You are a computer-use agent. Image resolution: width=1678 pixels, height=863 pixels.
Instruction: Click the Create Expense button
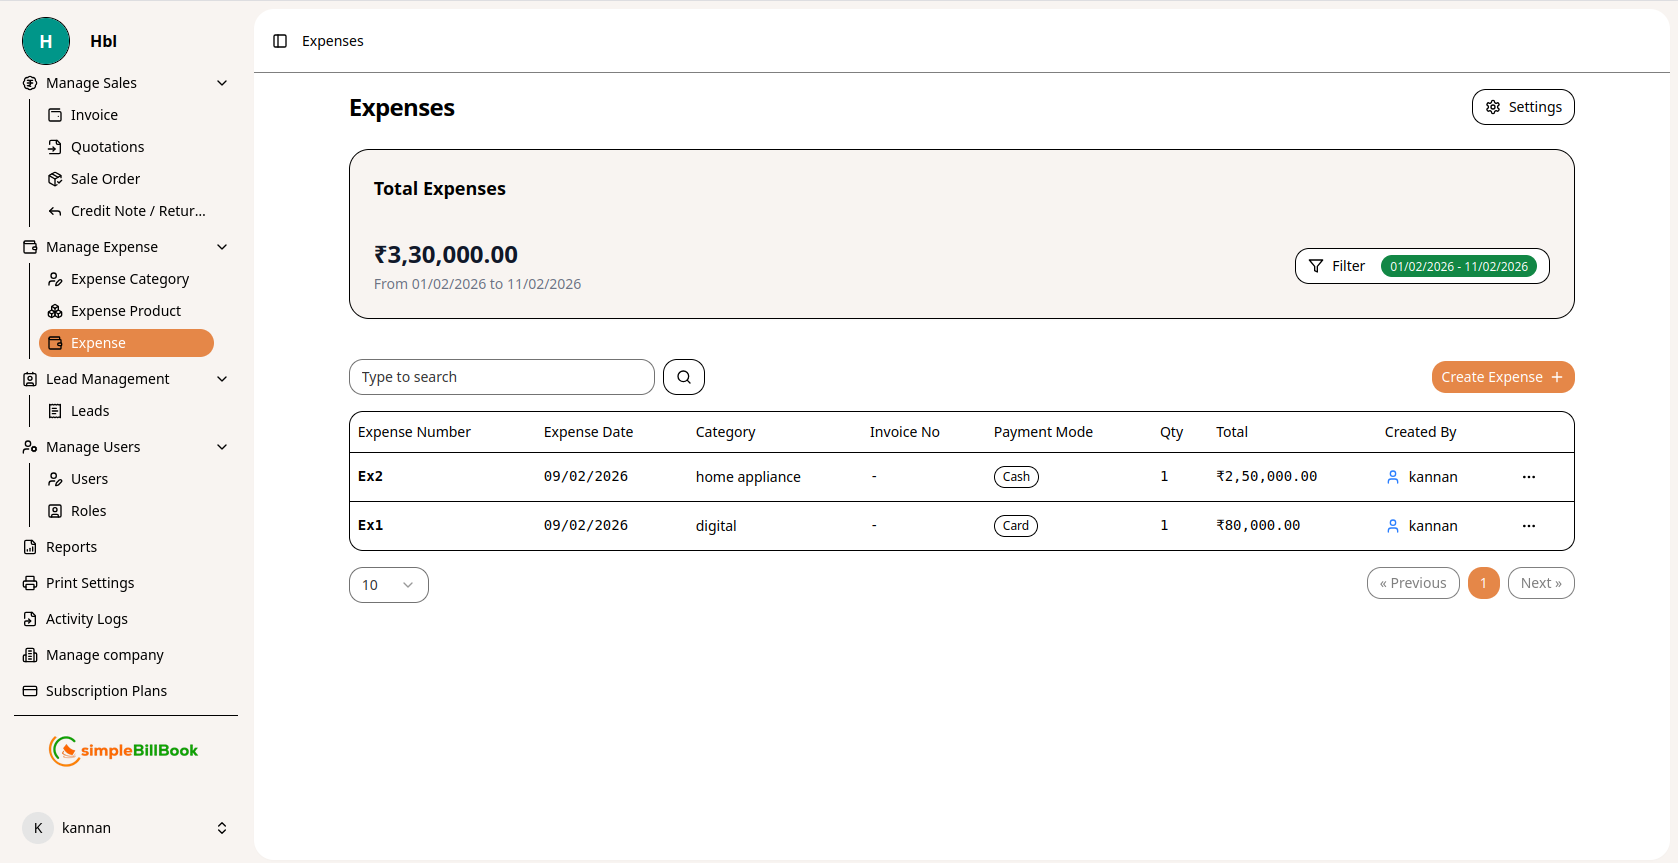tap(1502, 377)
